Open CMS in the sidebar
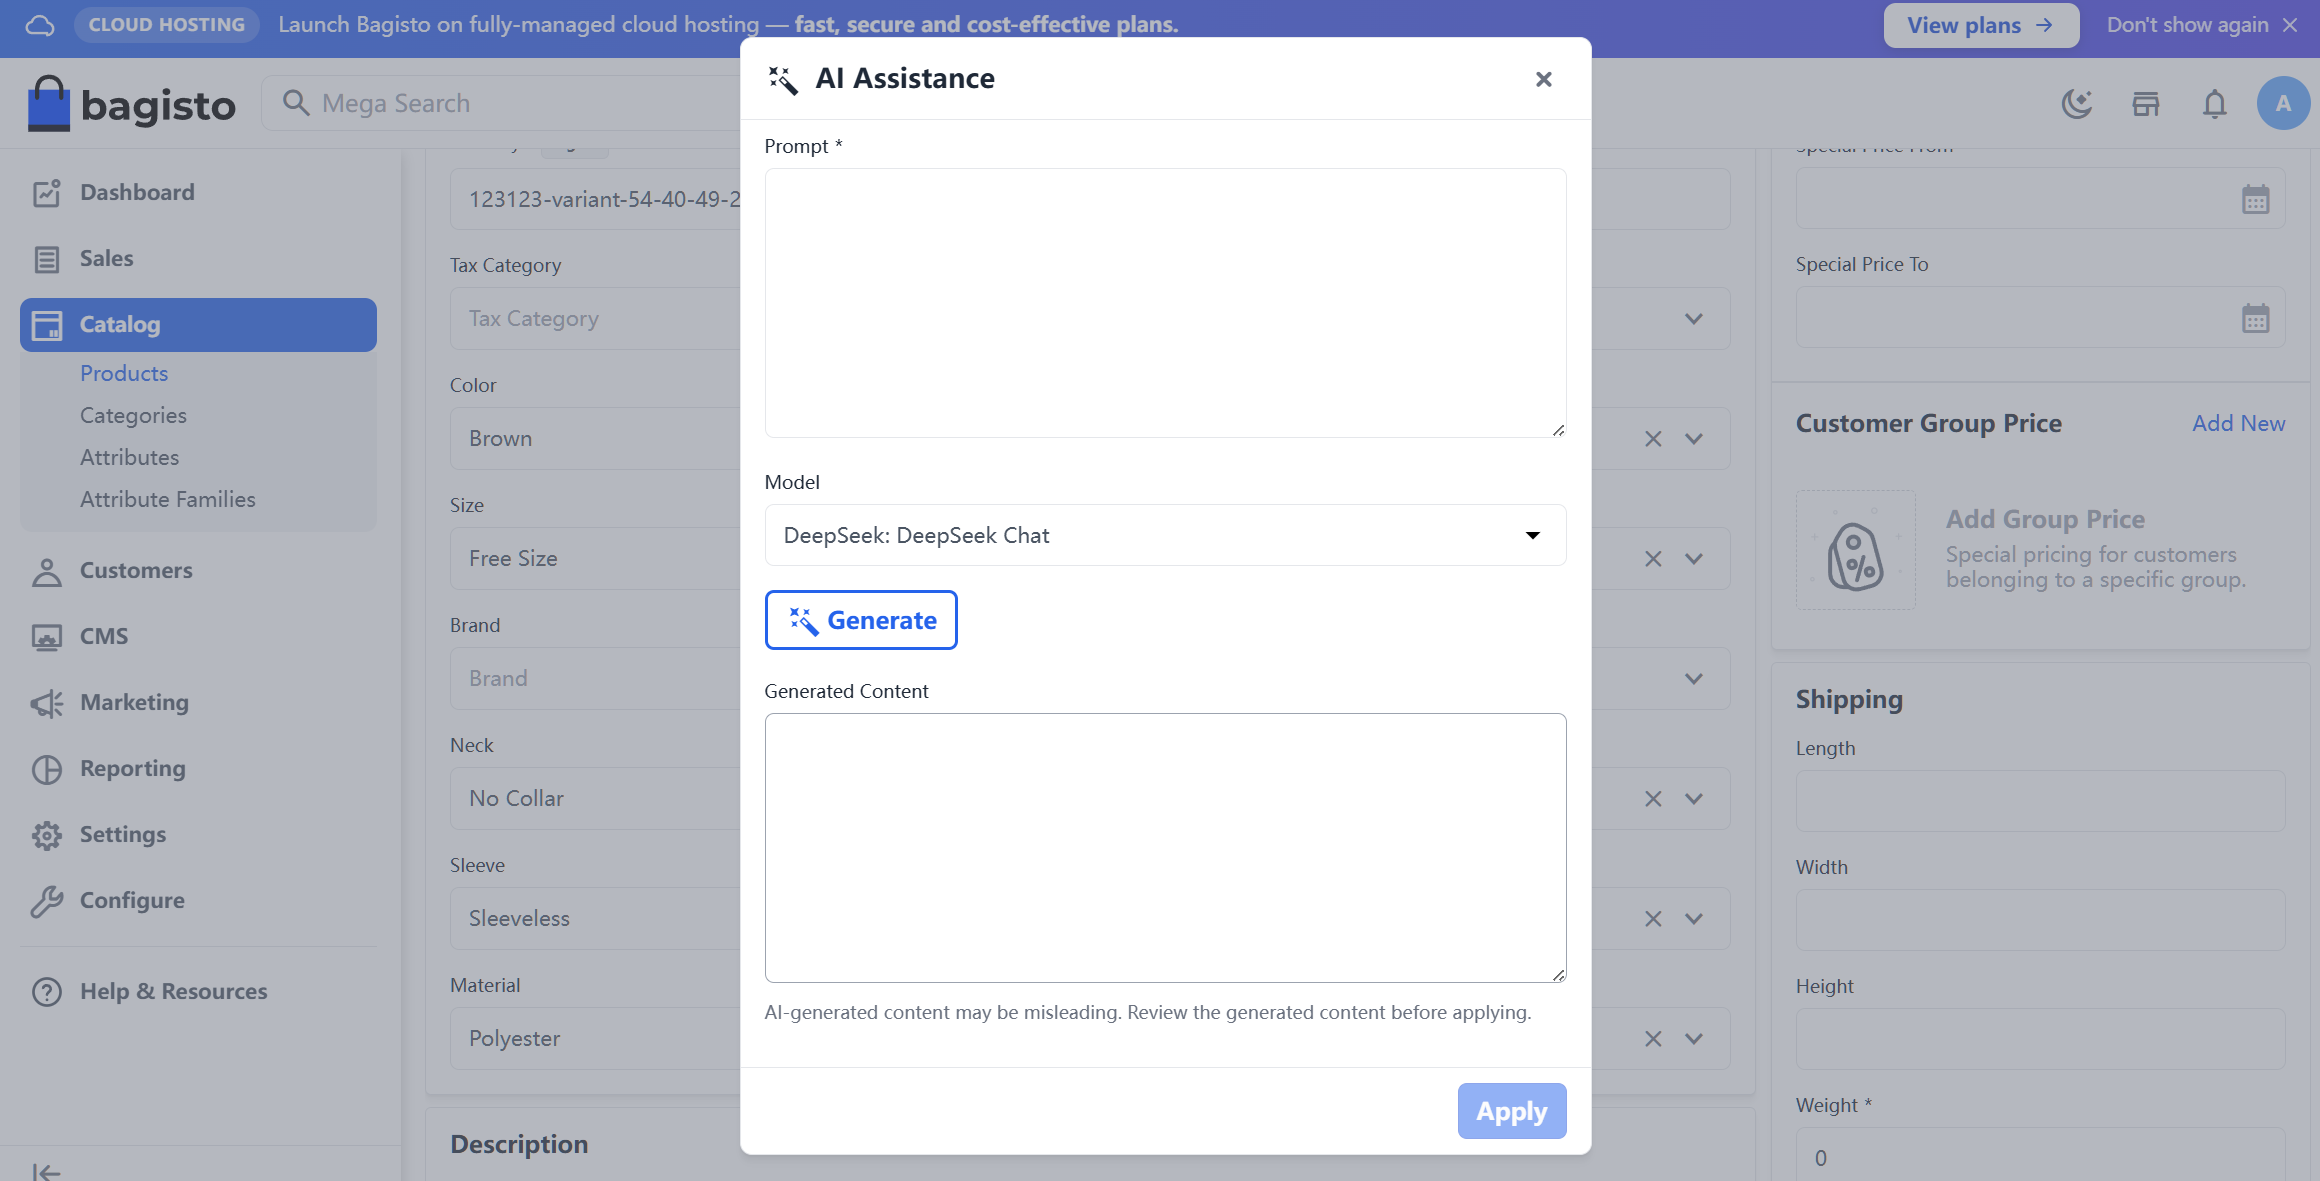 click(x=198, y=636)
